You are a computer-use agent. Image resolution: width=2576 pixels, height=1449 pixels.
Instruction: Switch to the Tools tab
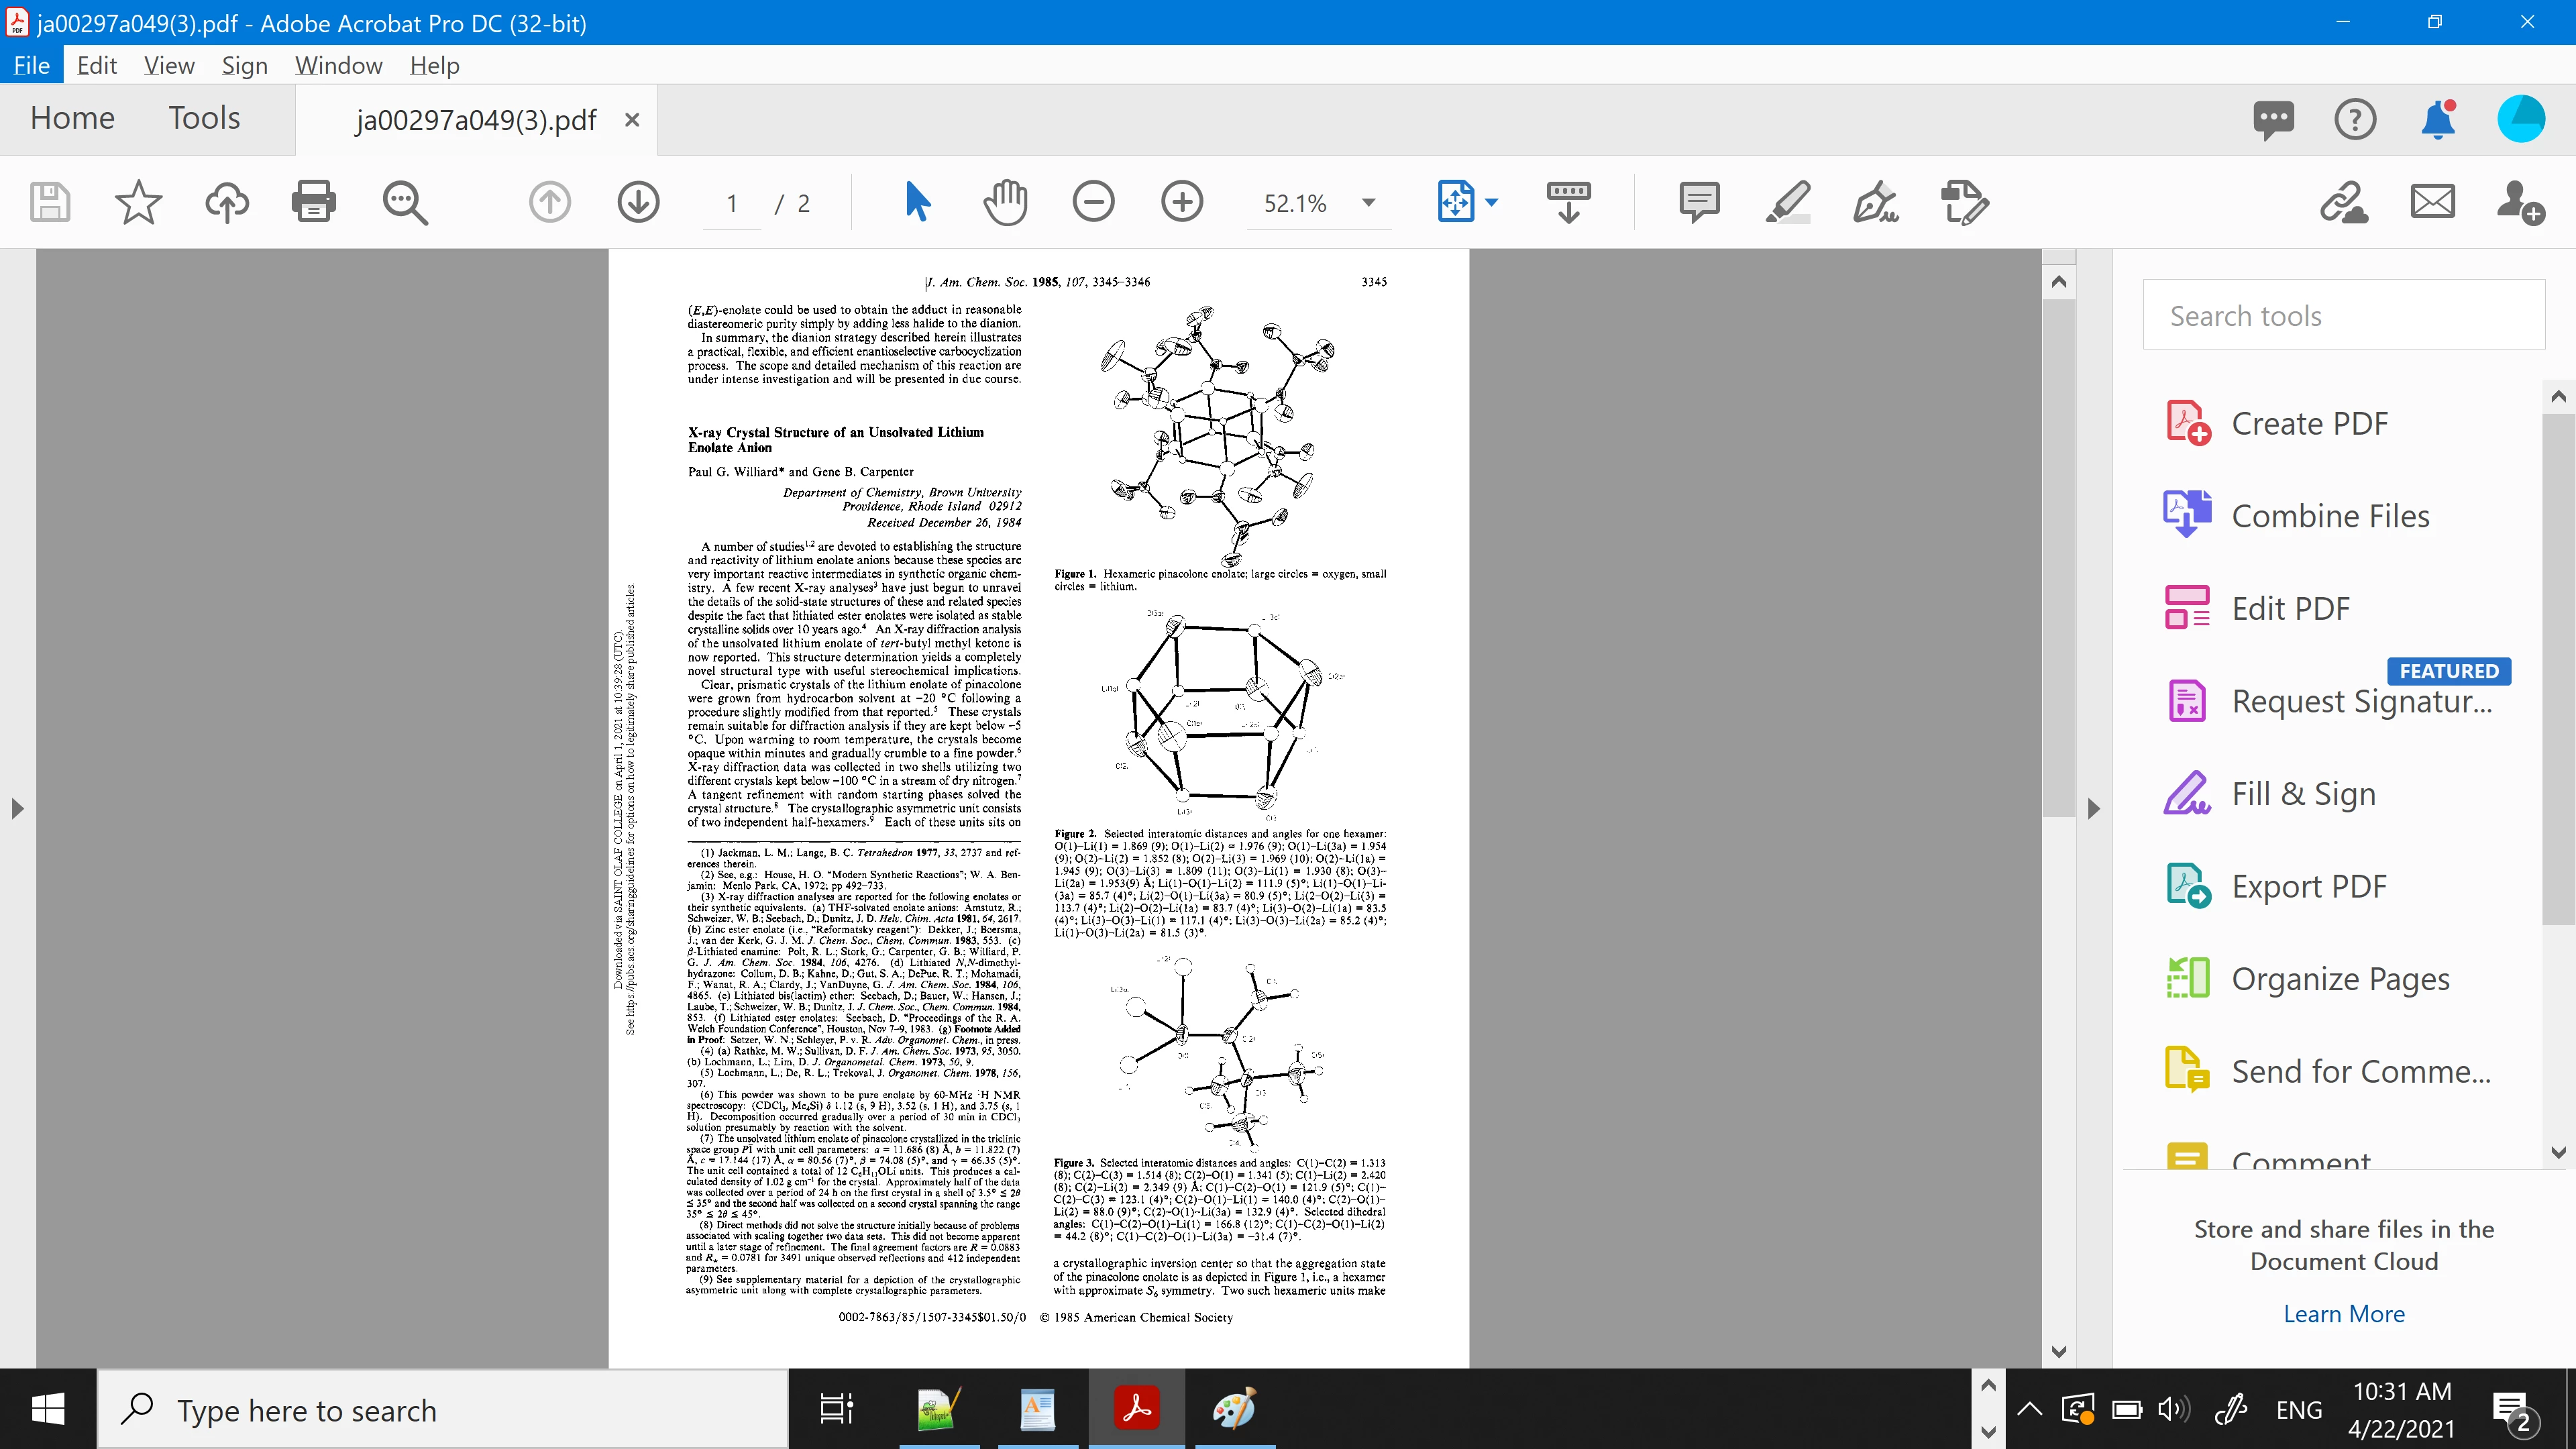204,118
